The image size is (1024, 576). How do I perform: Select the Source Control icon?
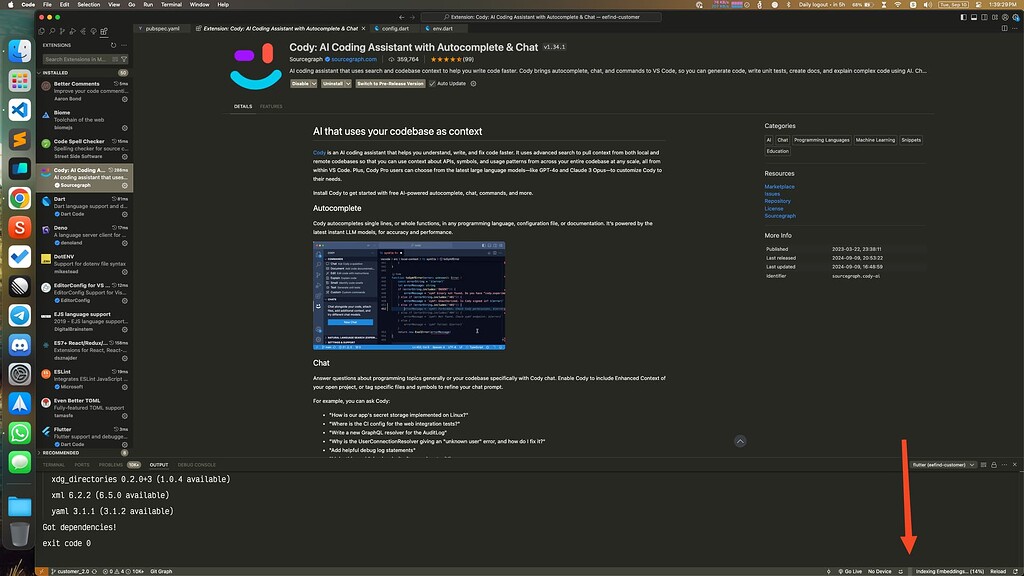(61, 32)
